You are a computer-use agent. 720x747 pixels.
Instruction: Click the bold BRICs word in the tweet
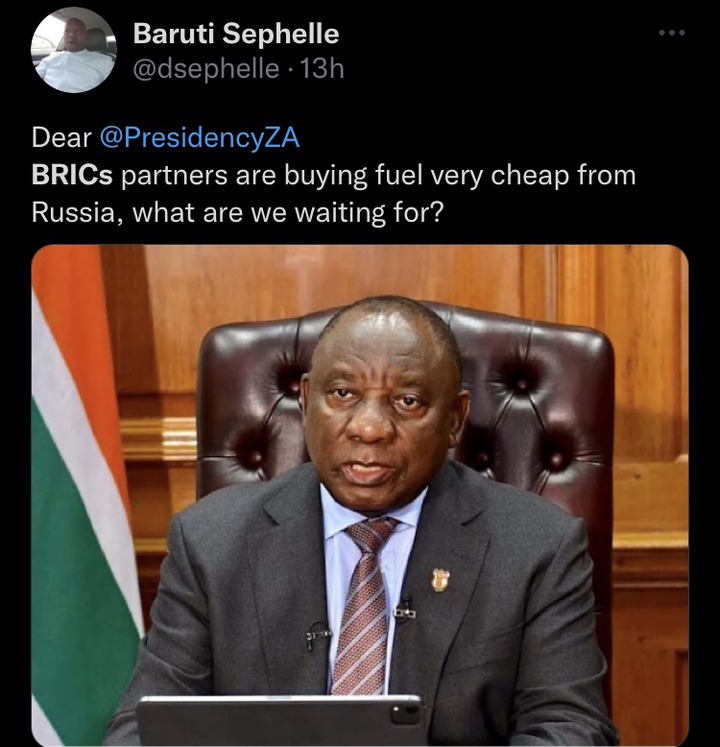point(72,175)
